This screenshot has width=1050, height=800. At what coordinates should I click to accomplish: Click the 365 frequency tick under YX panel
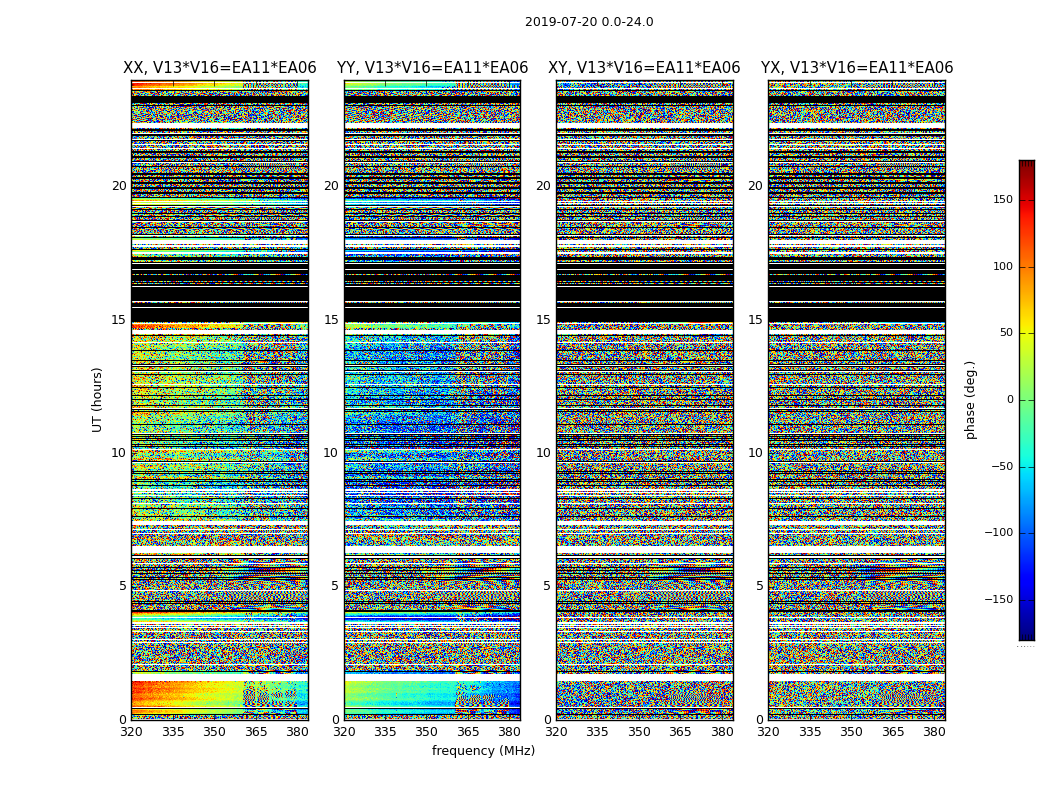(893, 732)
